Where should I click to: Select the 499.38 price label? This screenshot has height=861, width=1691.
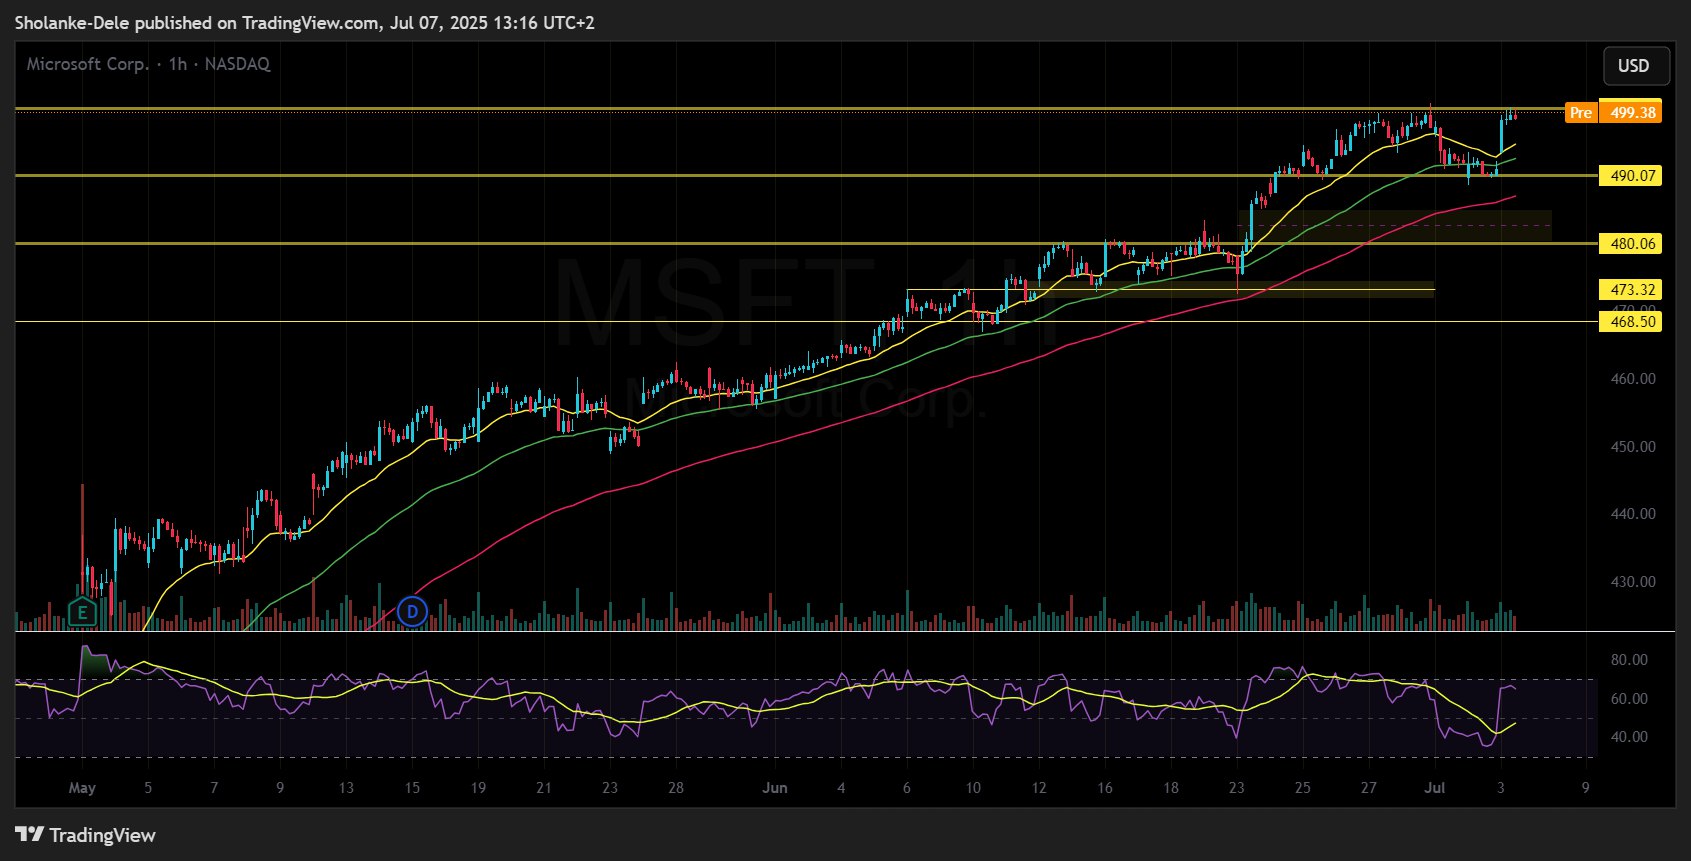1632,112
